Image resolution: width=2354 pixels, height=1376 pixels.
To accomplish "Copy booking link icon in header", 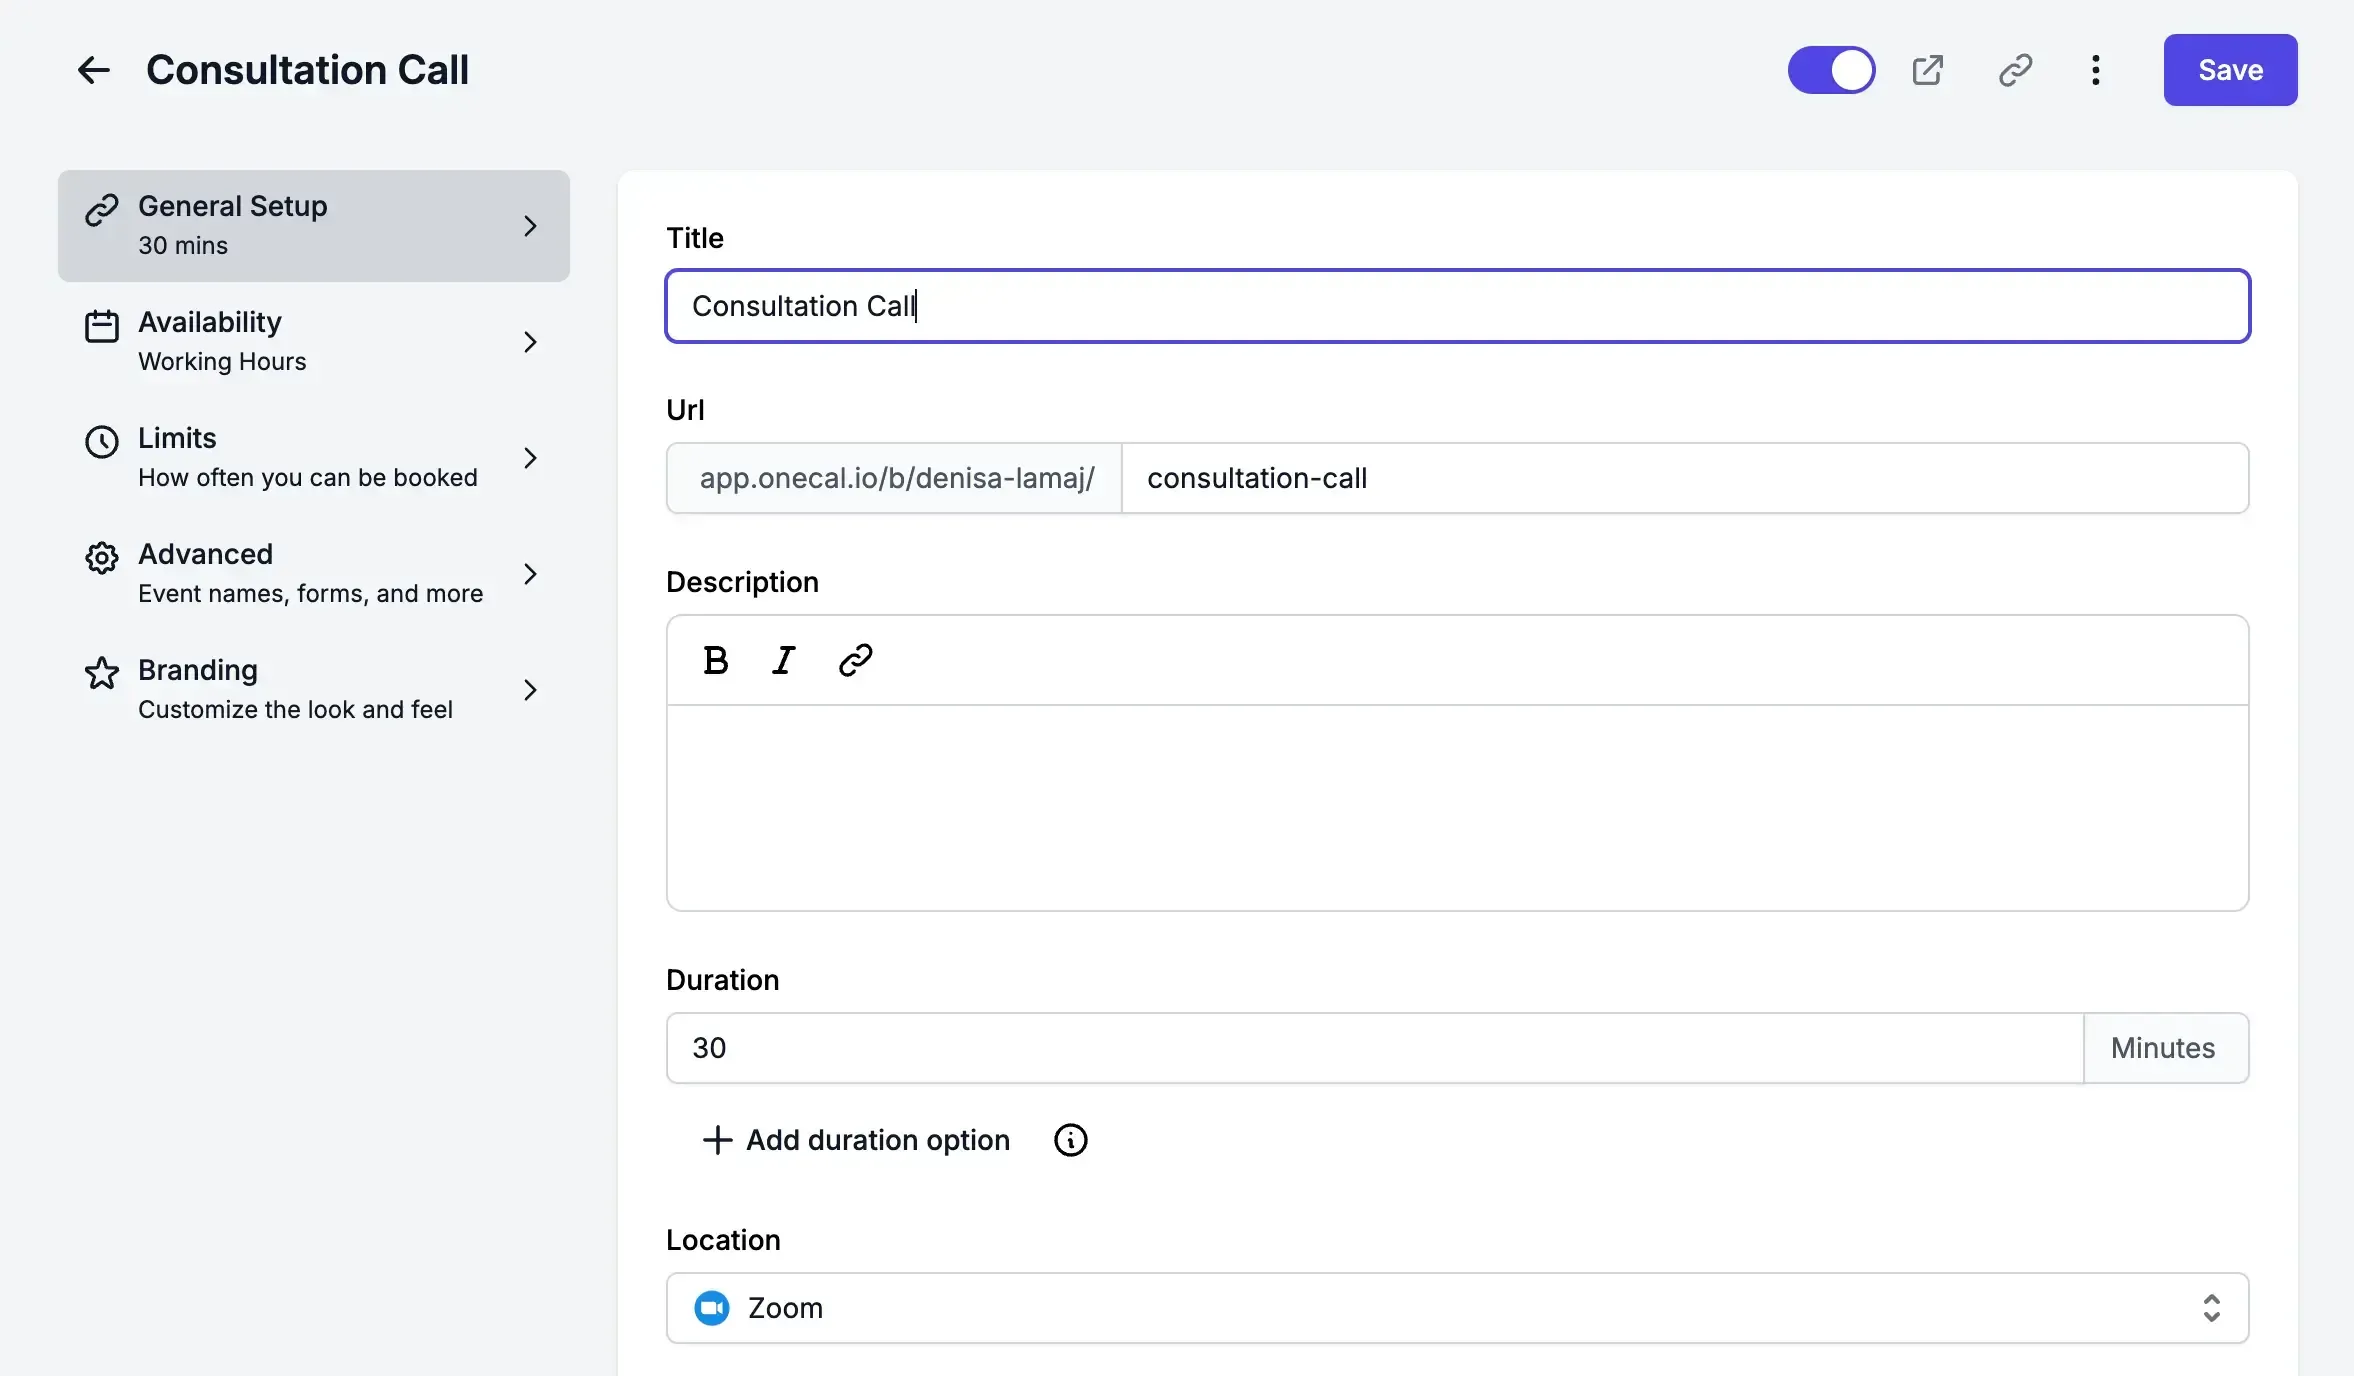I will click(x=2015, y=70).
